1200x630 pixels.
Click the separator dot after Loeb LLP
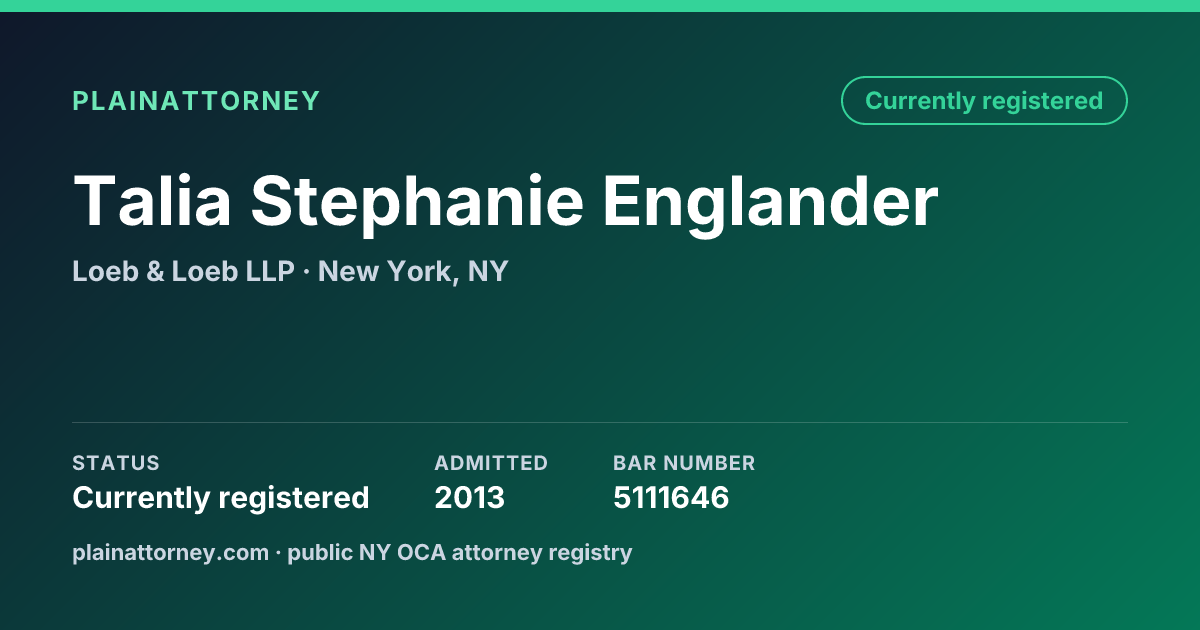[307, 272]
